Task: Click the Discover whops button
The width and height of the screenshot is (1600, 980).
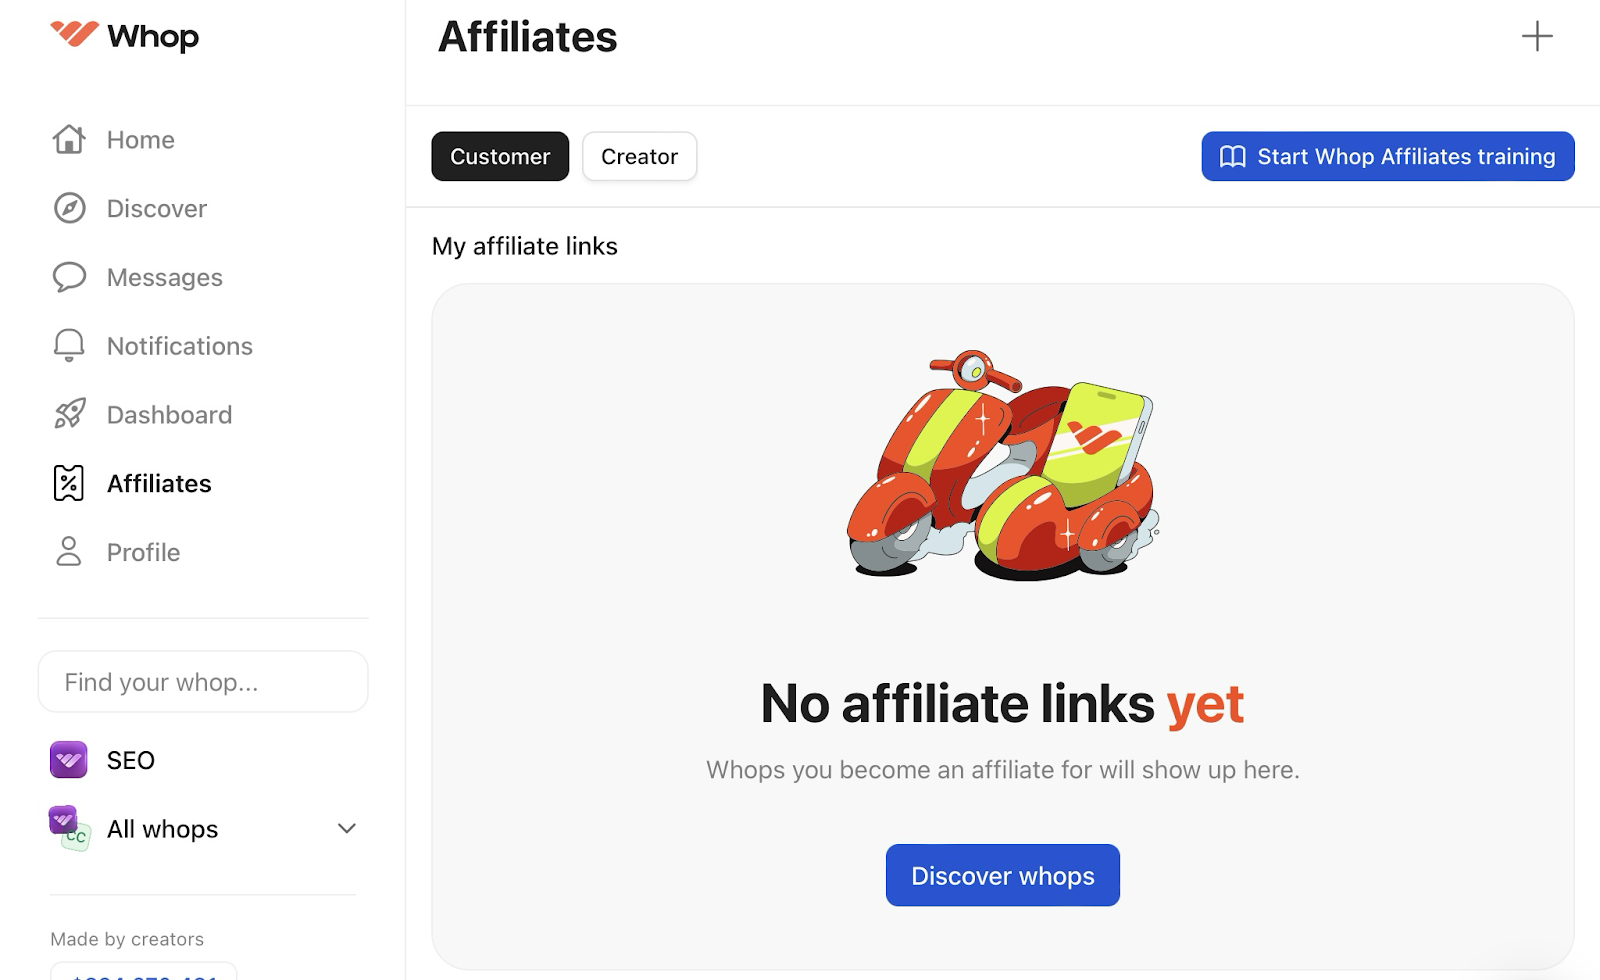Action: [x=1002, y=875]
